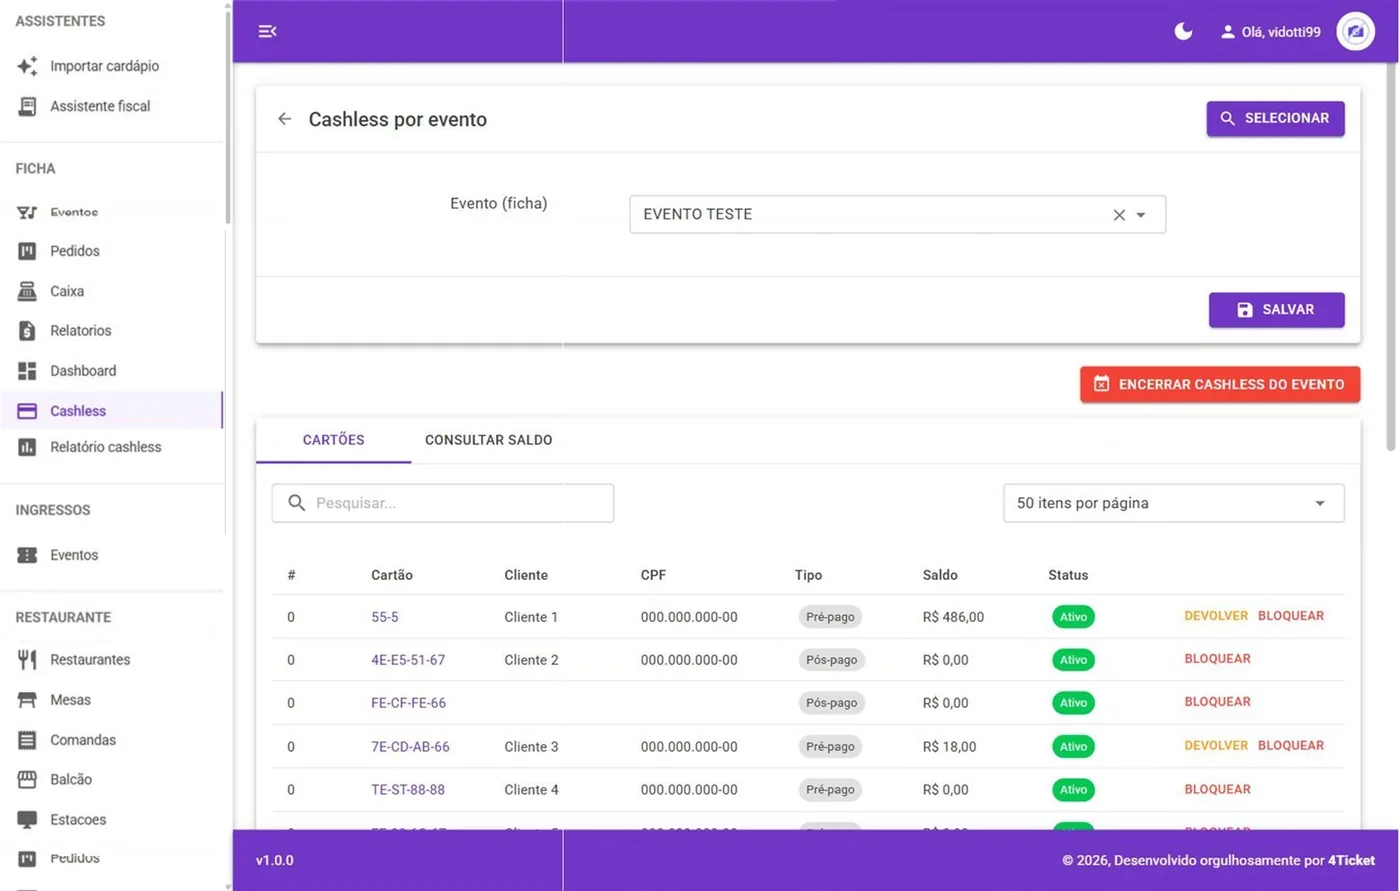
Task: Click the Cashless card icon in sidebar
Action: pos(27,411)
